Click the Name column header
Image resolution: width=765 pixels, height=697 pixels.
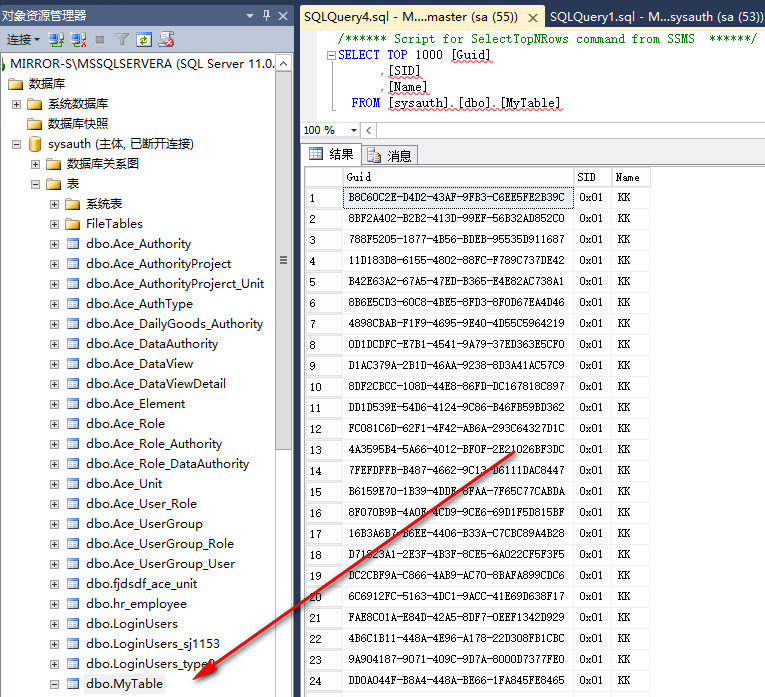pos(631,177)
